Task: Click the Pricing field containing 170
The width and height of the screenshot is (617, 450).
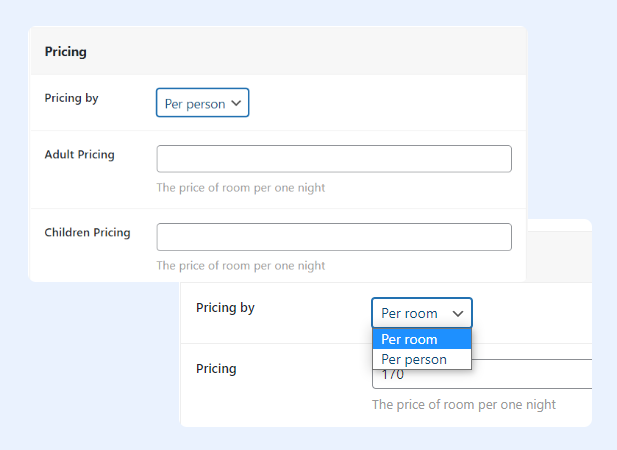Action: pyautogui.click(x=482, y=374)
